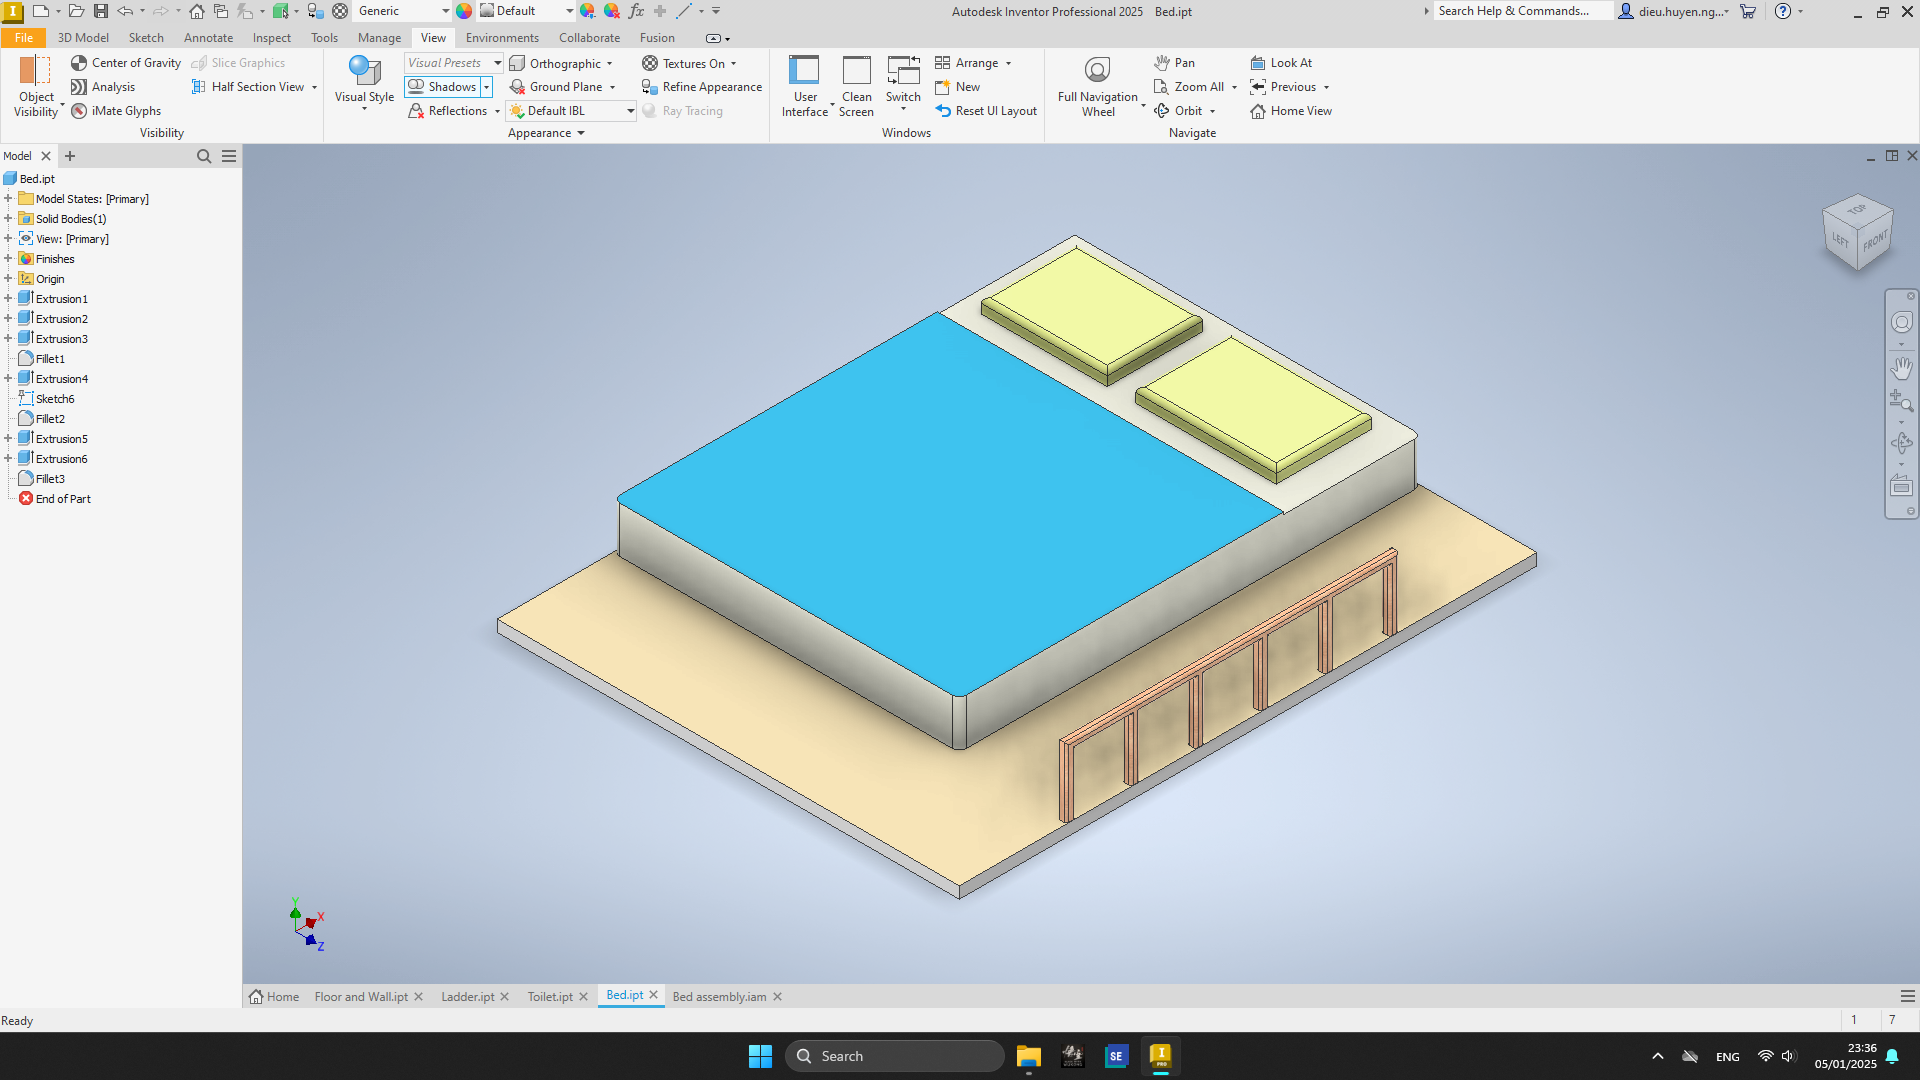Image resolution: width=1920 pixels, height=1080 pixels.
Task: Toggle iMate Glyphs display
Action: pyautogui.click(x=116, y=111)
